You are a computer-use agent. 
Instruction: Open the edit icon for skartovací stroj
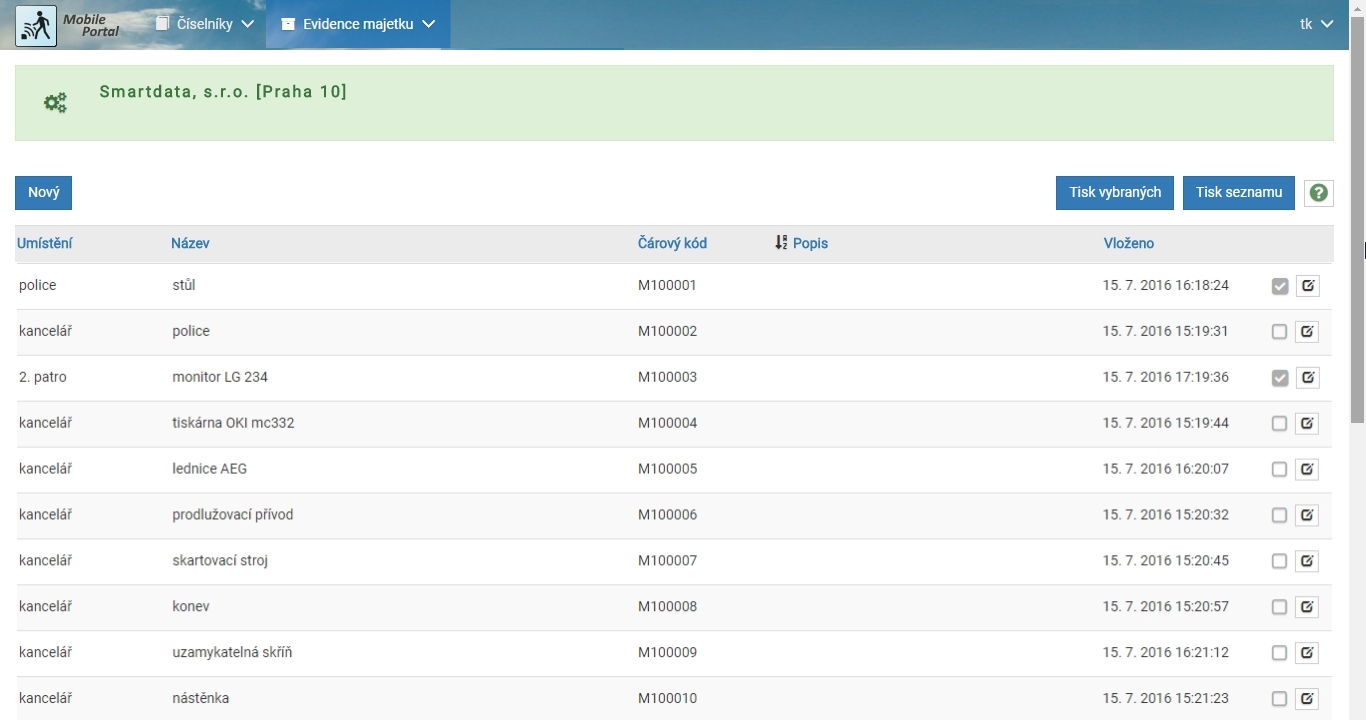tap(1307, 562)
